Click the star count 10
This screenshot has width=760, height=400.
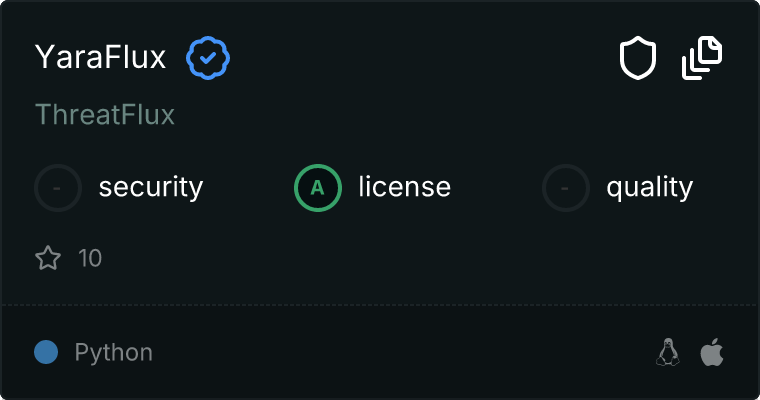point(90,259)
